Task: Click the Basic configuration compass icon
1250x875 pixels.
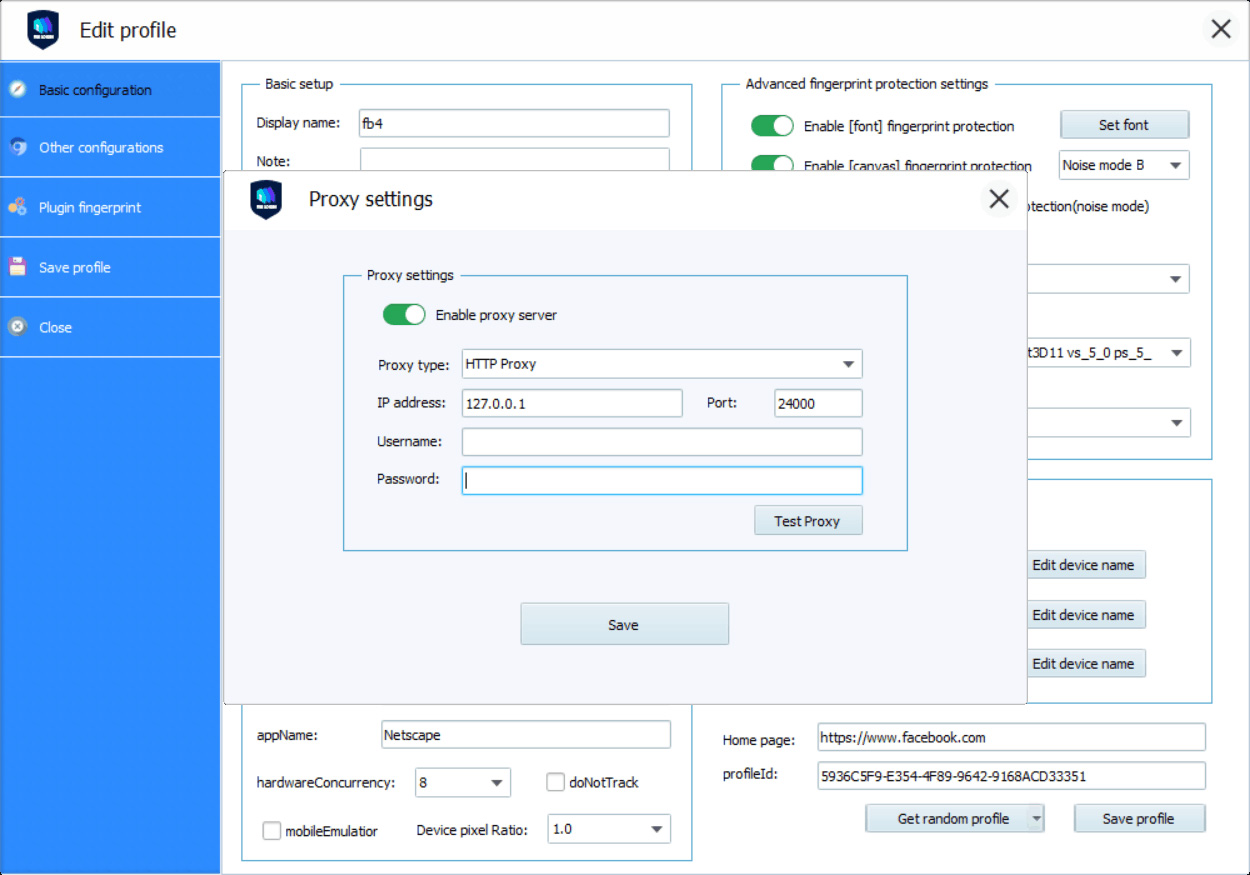Action: point(17,89)
